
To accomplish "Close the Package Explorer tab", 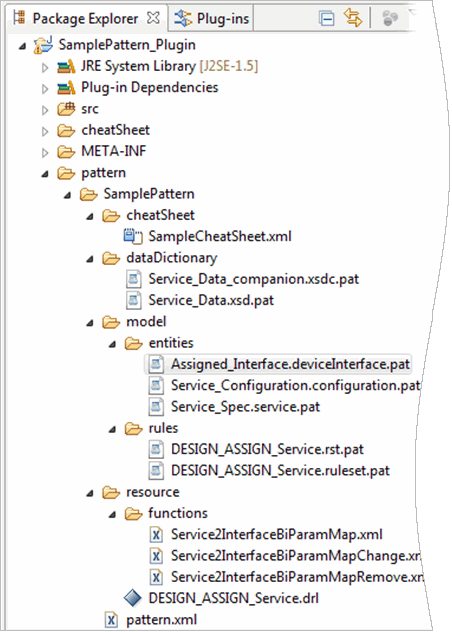I will pyautogui.click(x=153, y=18).
